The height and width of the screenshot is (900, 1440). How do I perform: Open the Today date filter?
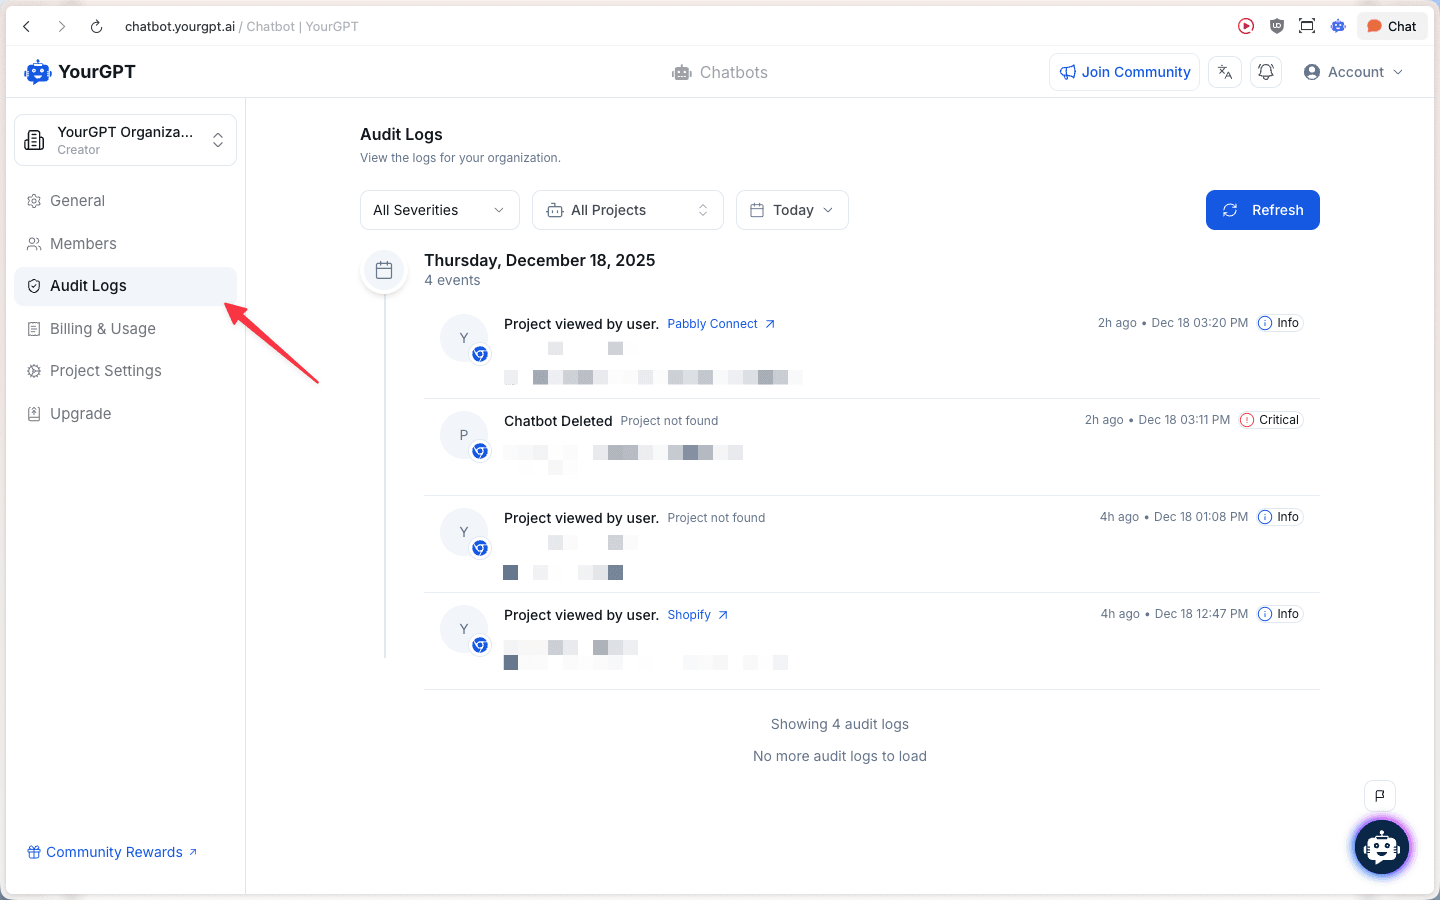pos(792,210)
